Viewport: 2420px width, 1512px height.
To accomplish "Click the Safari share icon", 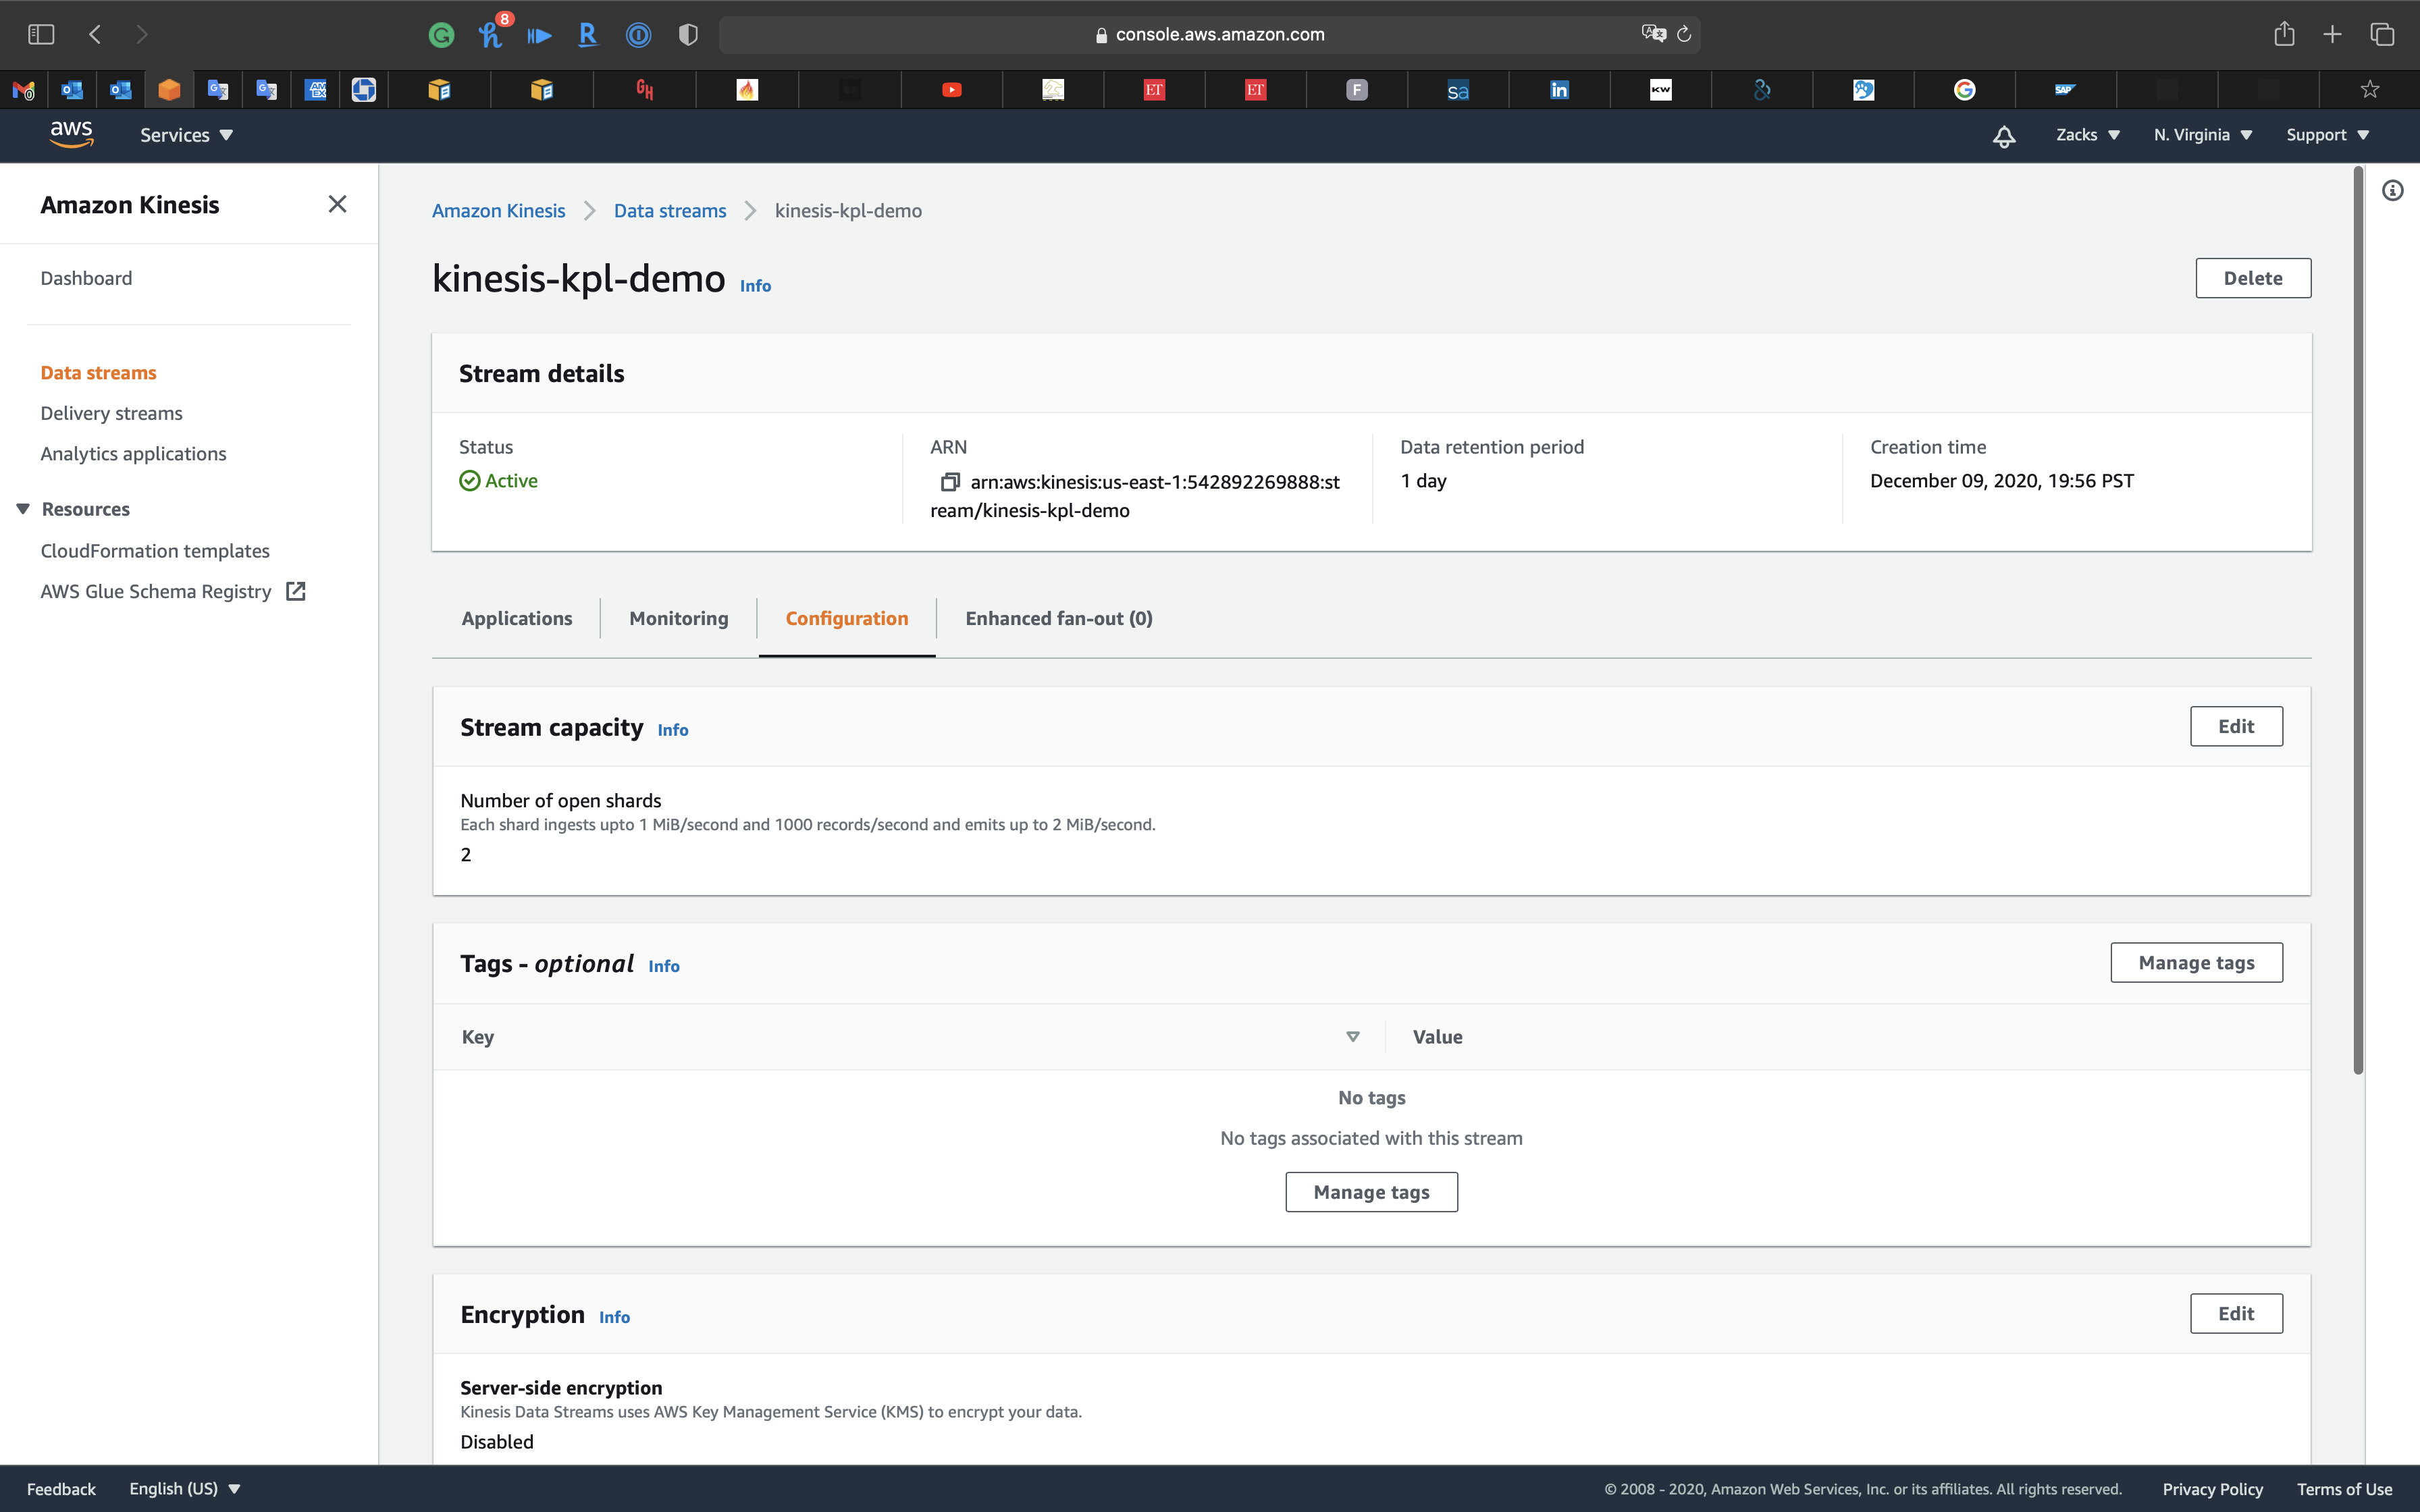I will tap(2284, 34).
